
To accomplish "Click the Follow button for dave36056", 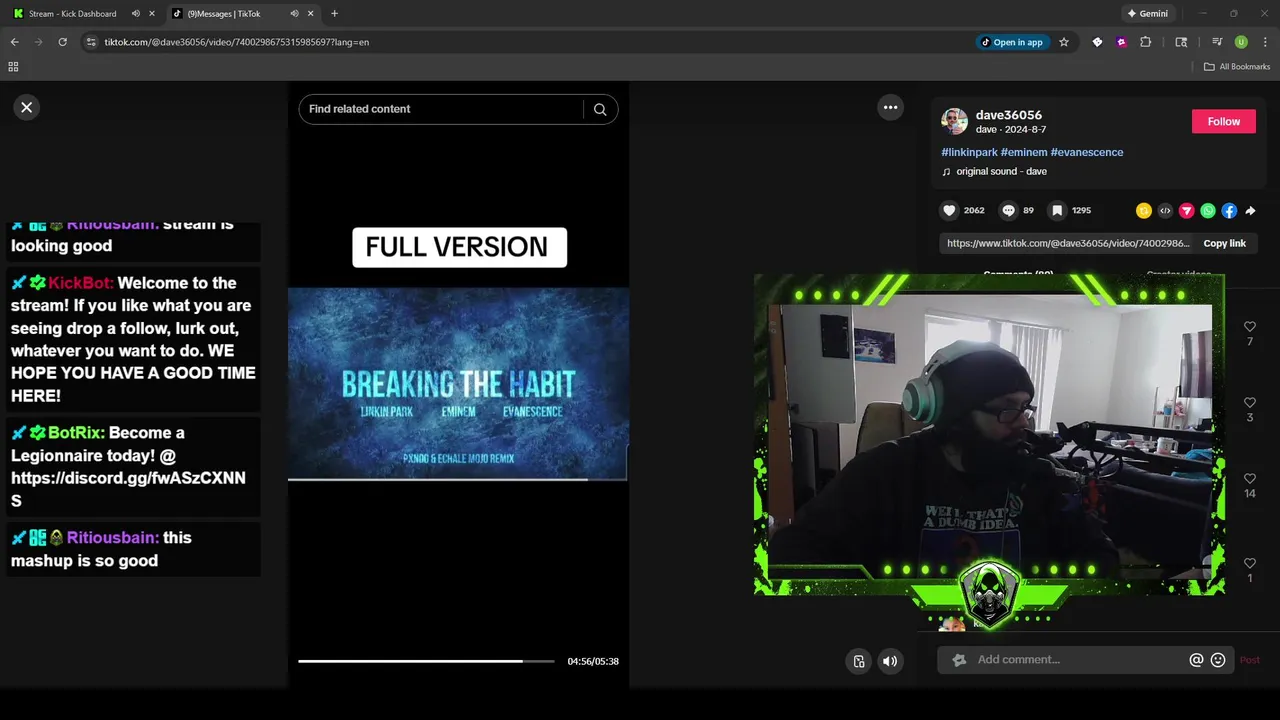I will tap(1223, 121).
